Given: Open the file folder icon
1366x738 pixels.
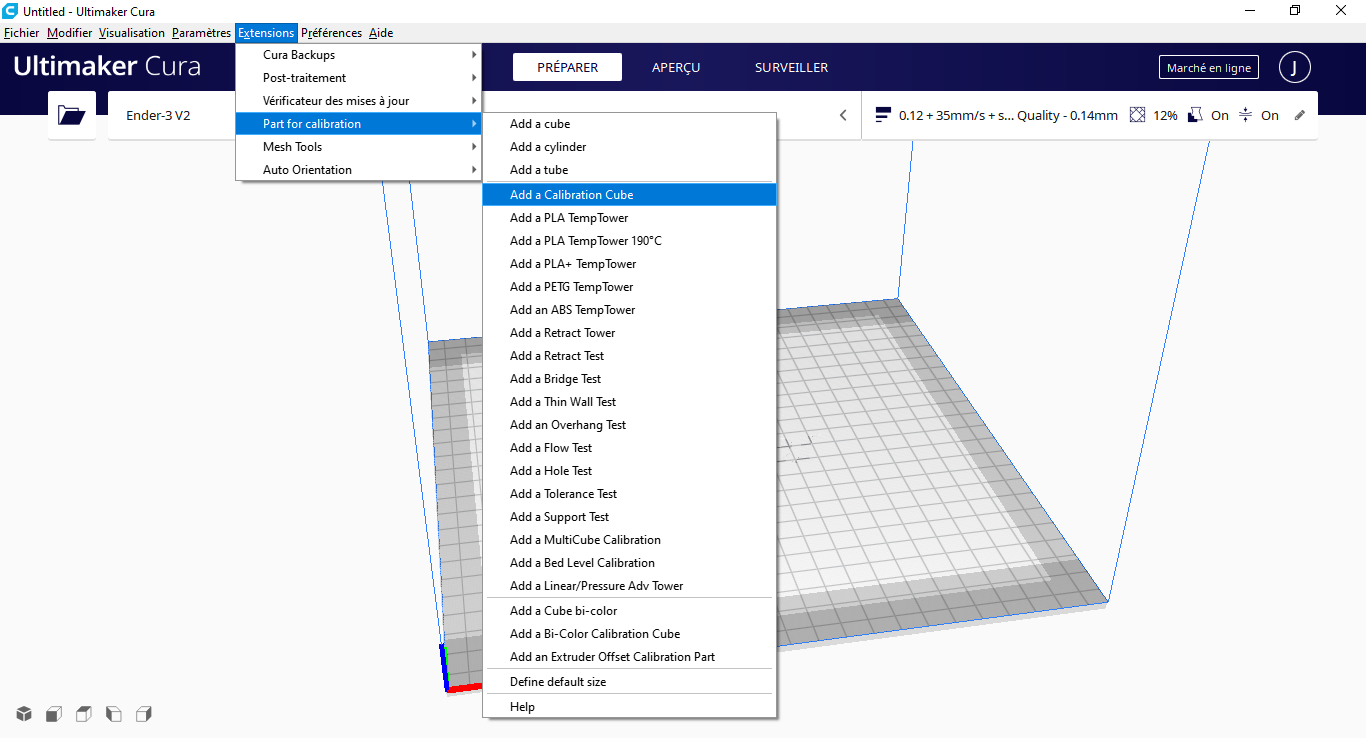Looking at the screenshot, I should pyautogui.click(x=72, y=115).
